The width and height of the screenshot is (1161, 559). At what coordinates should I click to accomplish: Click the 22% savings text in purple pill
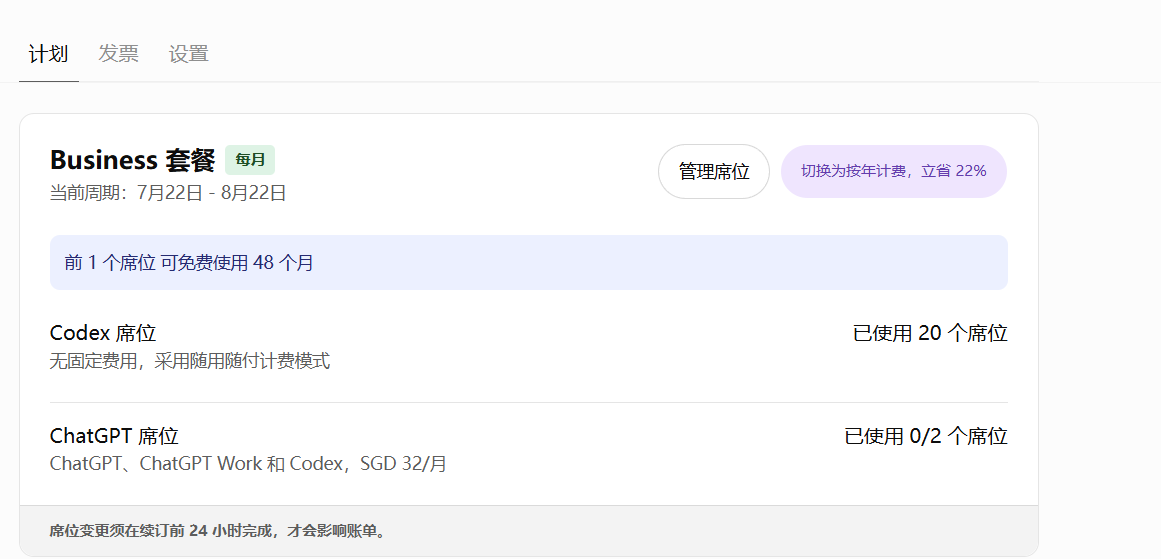pyautogui.click(x=971, y=171)
